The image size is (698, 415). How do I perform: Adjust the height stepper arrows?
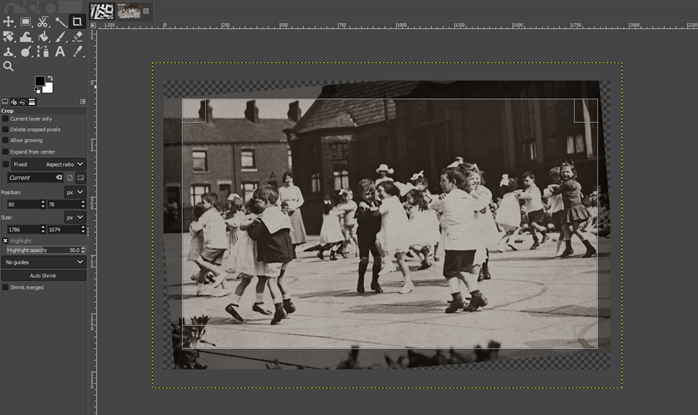[x=83, y=230]
